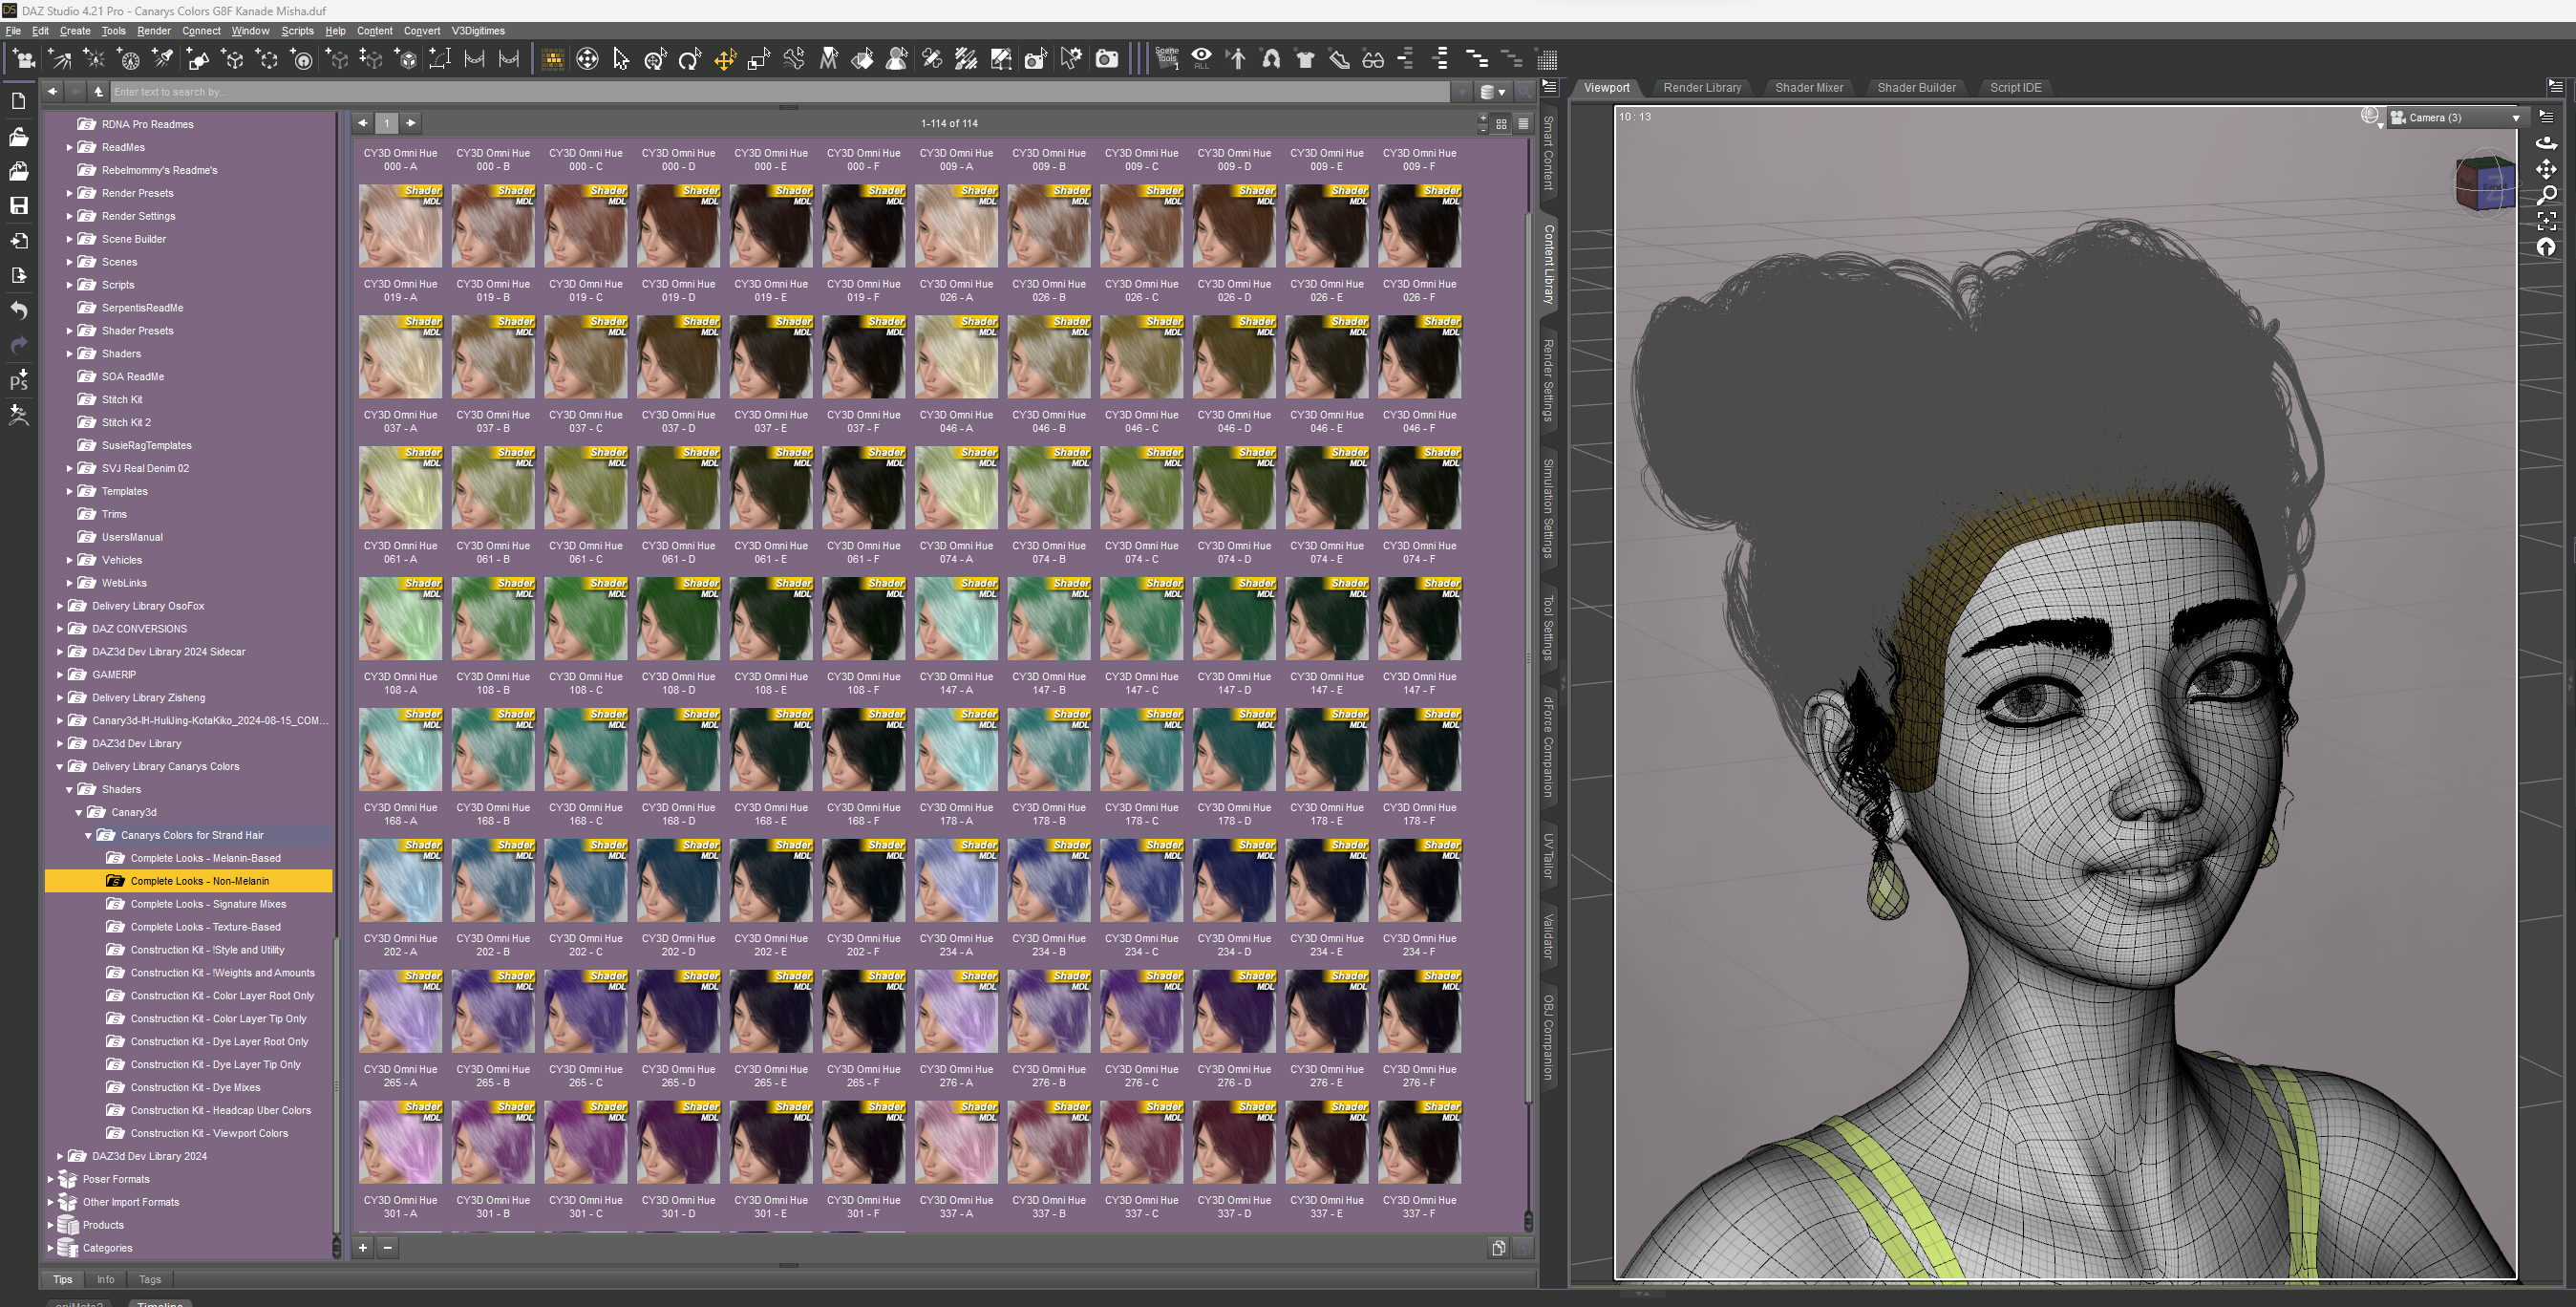2576x1307 pixels.
Task: Switch to the Shader Mixer tab
Action: [1808, 88]
